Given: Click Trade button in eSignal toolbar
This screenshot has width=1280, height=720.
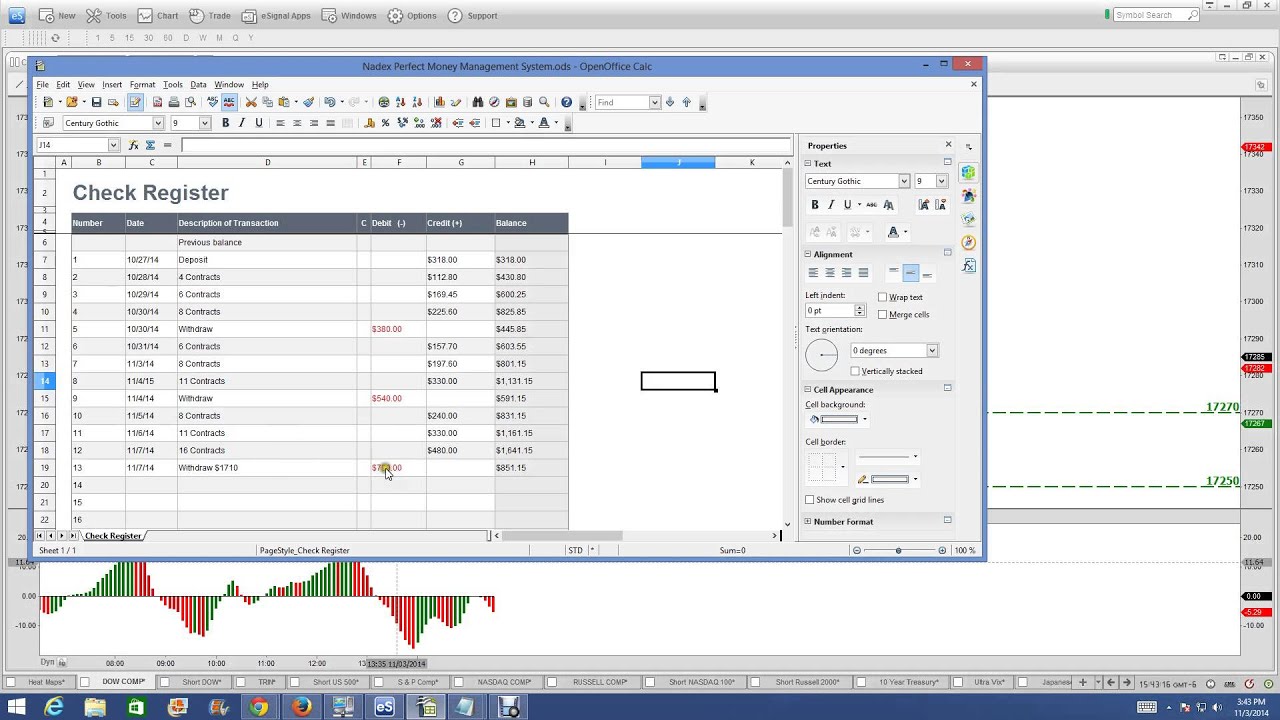Looking at the screenshot, I should [x=209, y=15].
